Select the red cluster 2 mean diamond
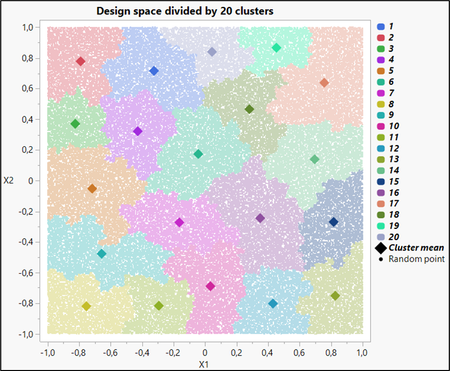Image resolution: width=450 pixels, height=371 pixels. click(x=80, y=61)
